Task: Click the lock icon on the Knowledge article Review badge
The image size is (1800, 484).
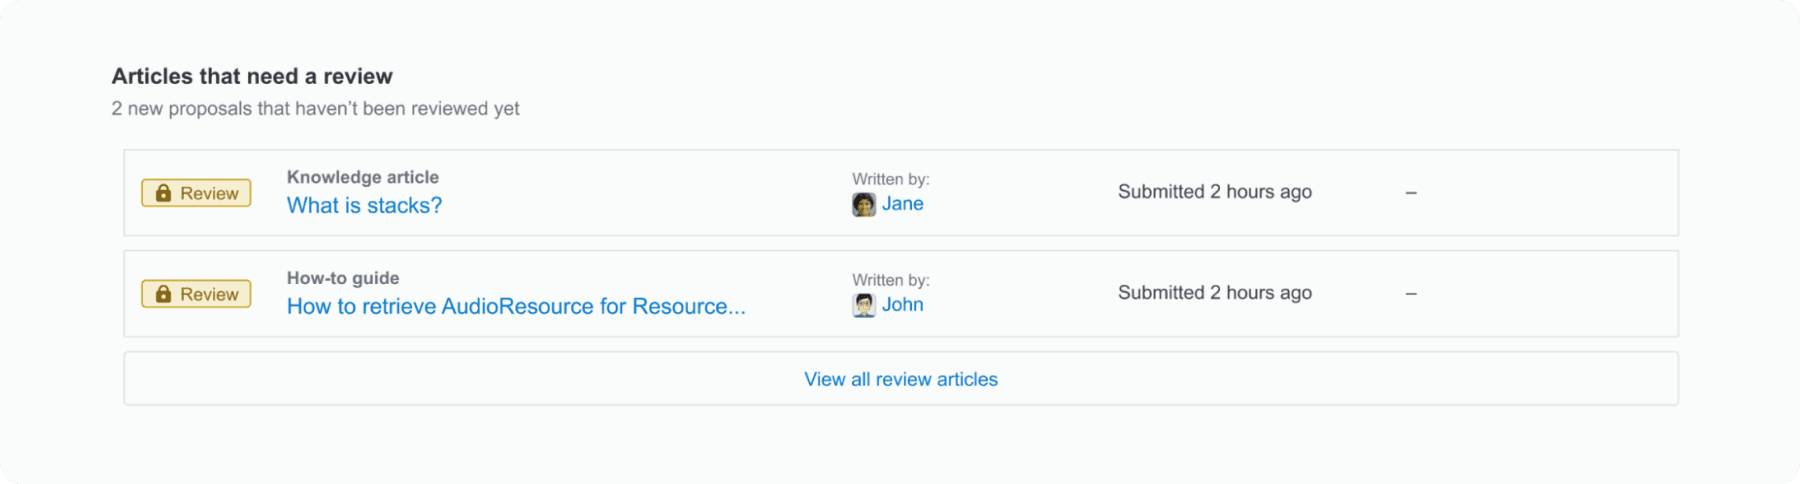Action: click(163, 193)
